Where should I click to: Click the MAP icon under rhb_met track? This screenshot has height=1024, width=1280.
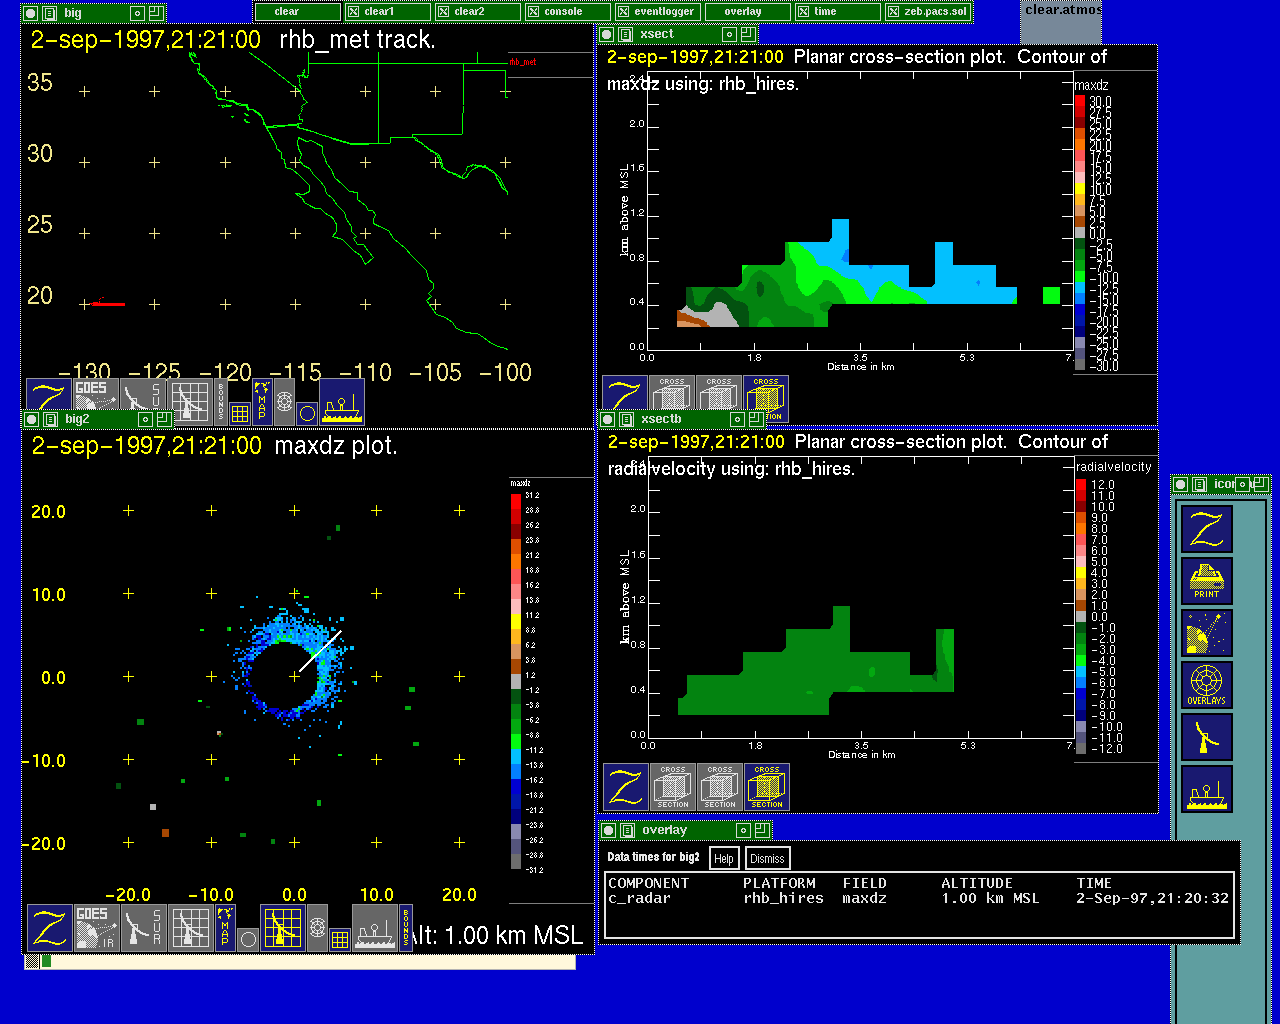pos(262,401)
